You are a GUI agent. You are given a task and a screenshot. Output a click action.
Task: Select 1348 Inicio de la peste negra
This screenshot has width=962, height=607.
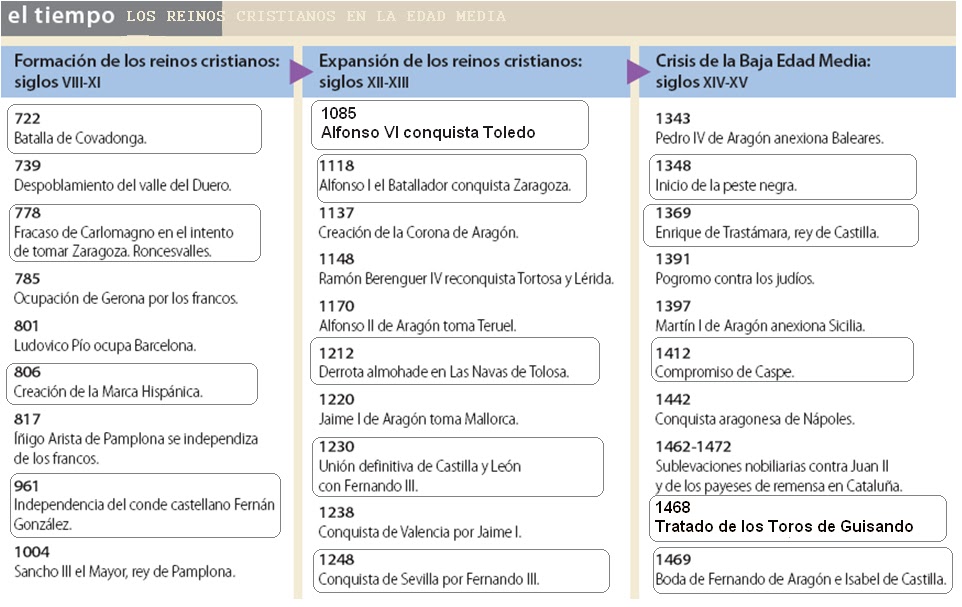pyautogui.click(x=783, y=177)
